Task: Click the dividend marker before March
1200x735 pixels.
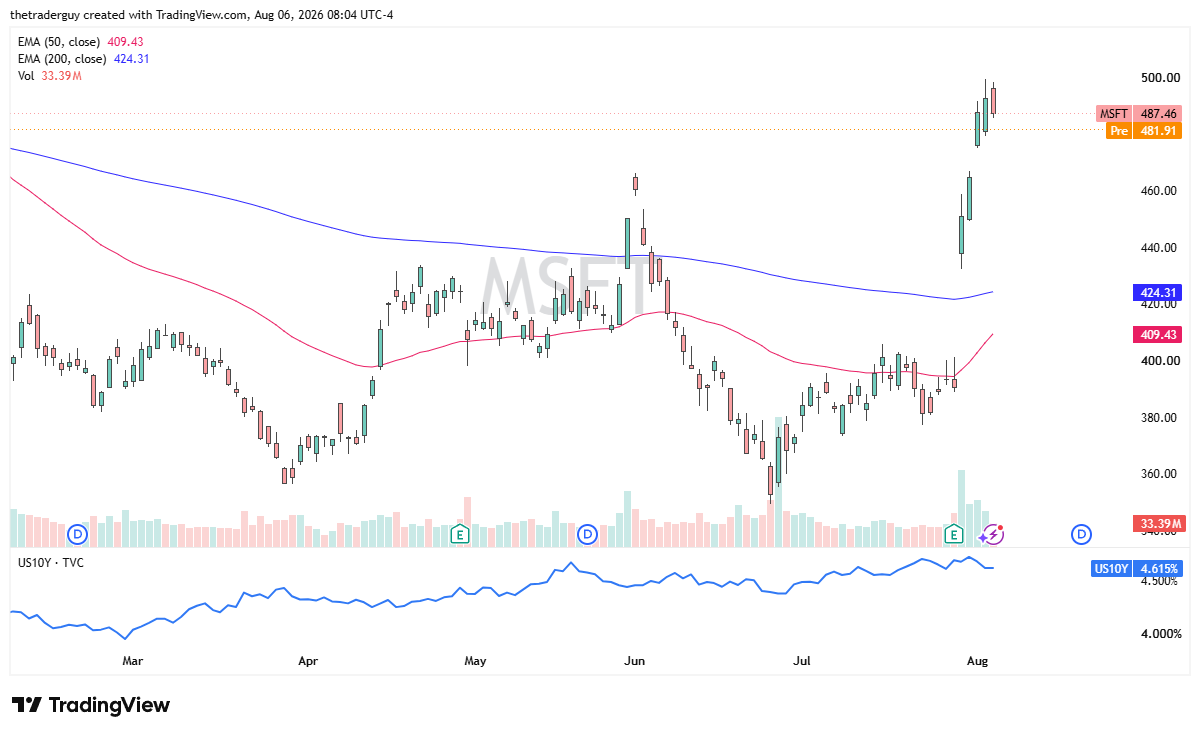Action: 78,535
